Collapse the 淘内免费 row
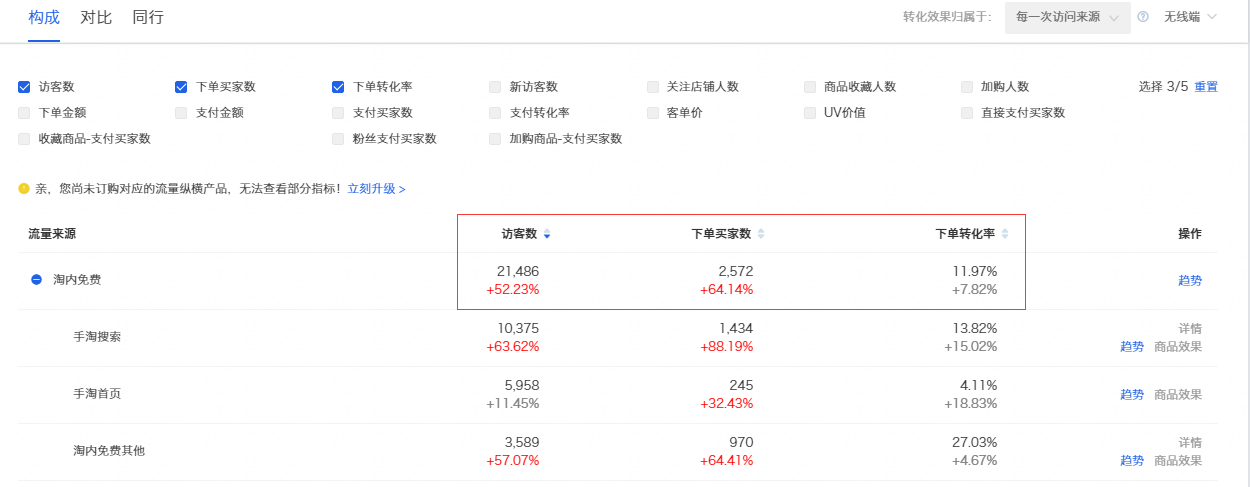 [36, 280]
